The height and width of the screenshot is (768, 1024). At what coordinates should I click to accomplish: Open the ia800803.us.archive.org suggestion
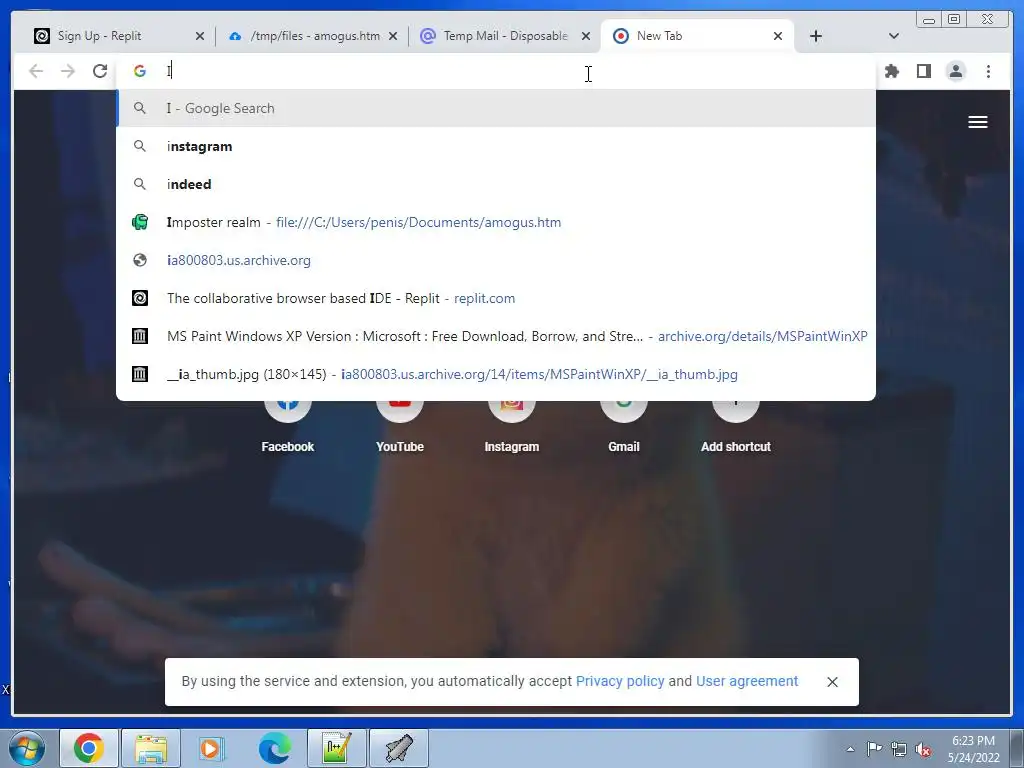[496, 260]
